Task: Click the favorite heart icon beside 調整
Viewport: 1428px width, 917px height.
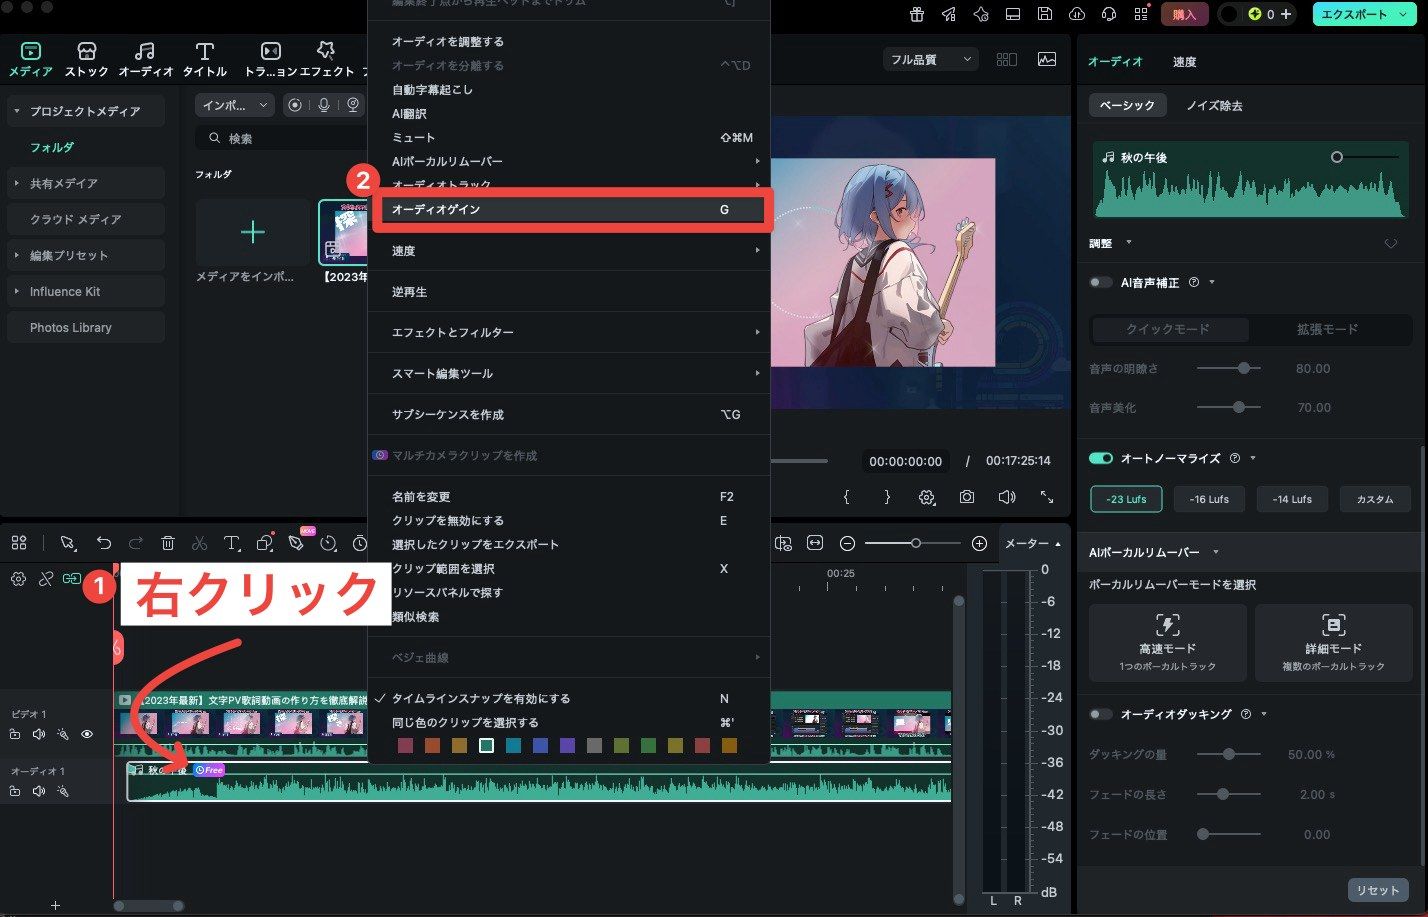Action: [1391, 244]
